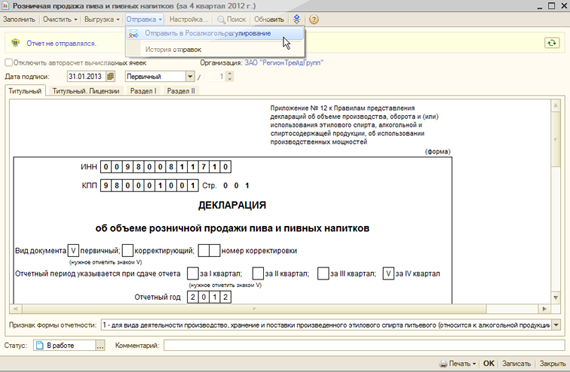
Task: Check the за I квартал box
Action: coord(193,273)
